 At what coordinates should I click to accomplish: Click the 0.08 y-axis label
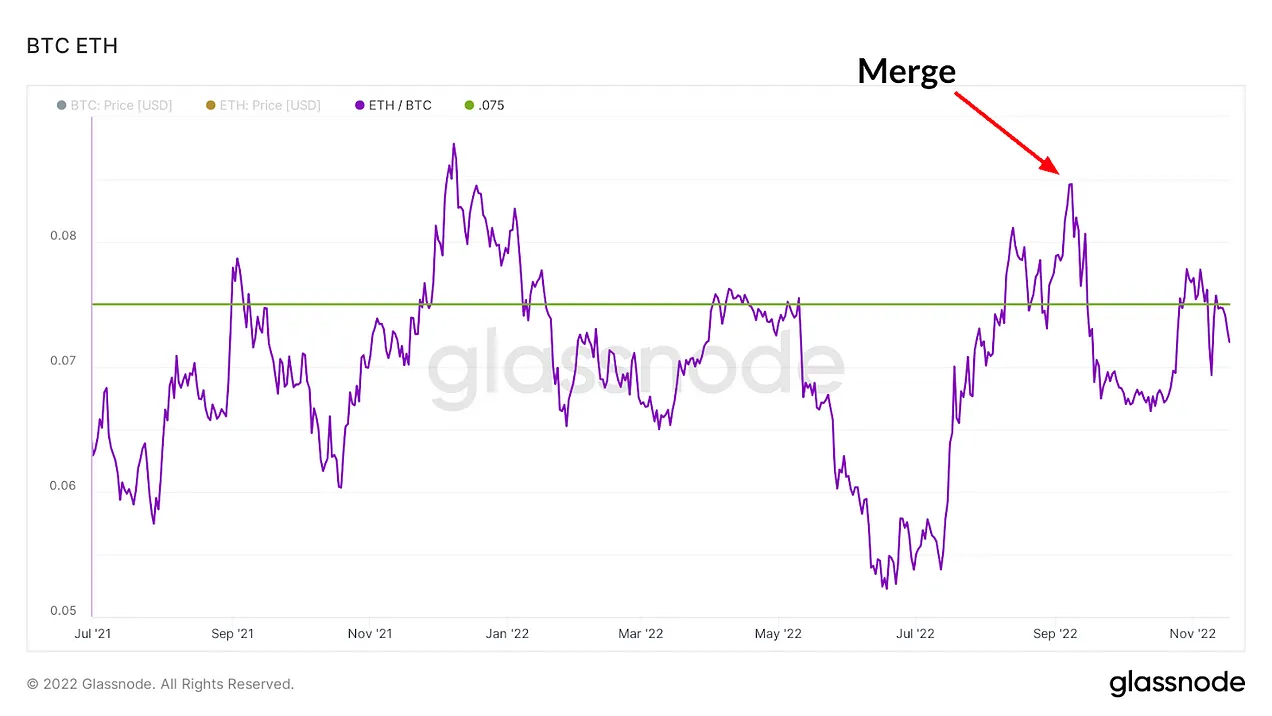click(x=64, y=237)
